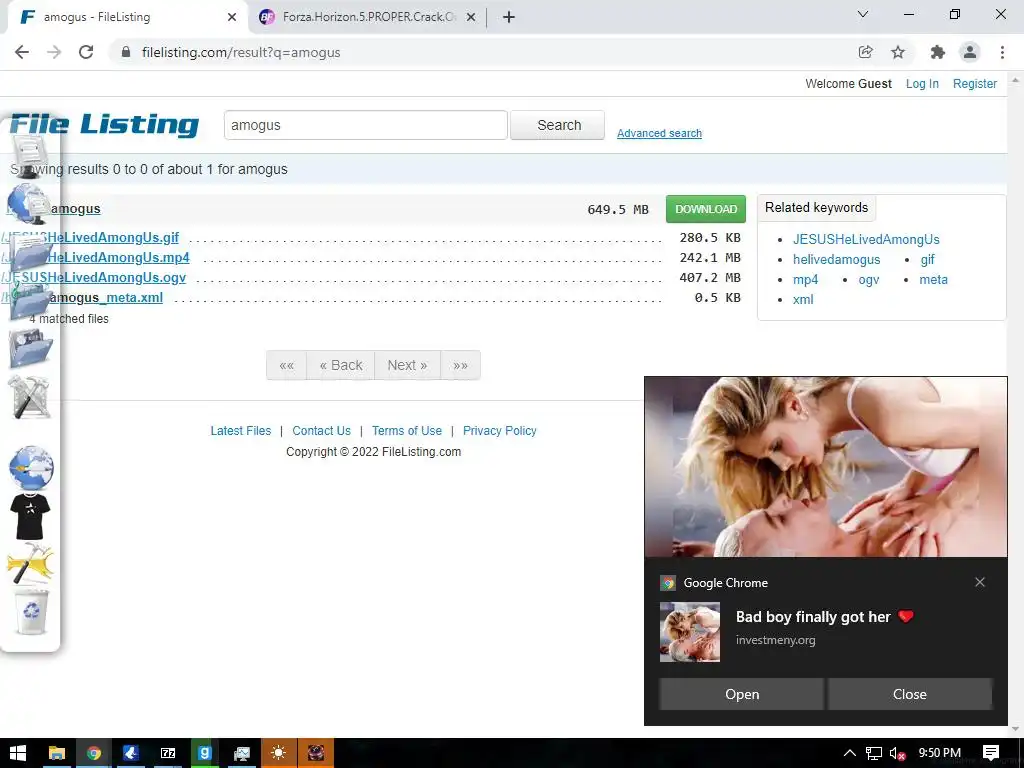Click the xml related keyword
The width and height of the screenshot is (1024, 768).
[x=803, y=300]
